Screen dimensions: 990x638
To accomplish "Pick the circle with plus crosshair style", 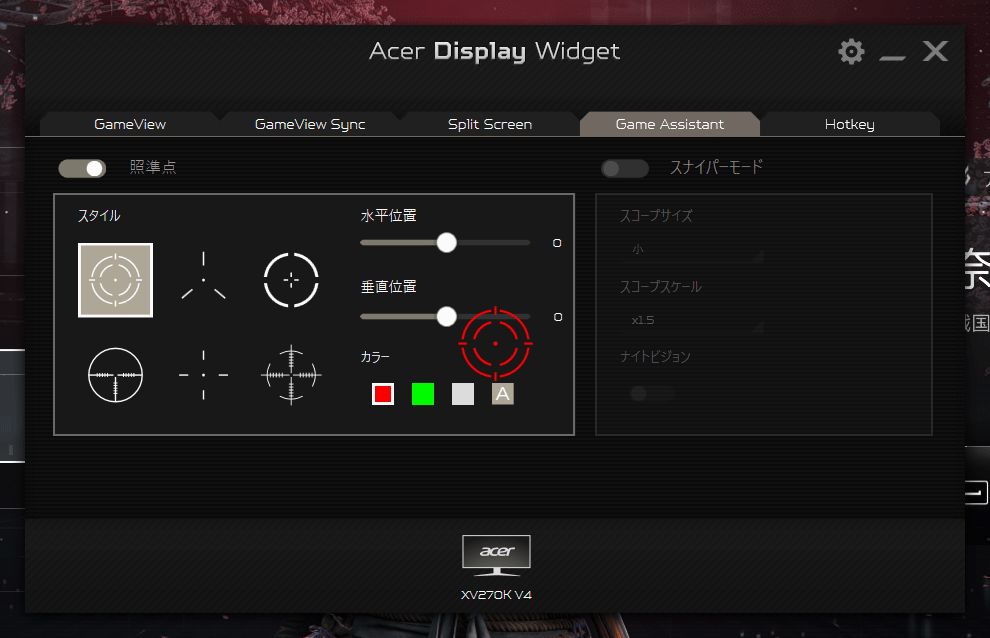I will 291,280.
